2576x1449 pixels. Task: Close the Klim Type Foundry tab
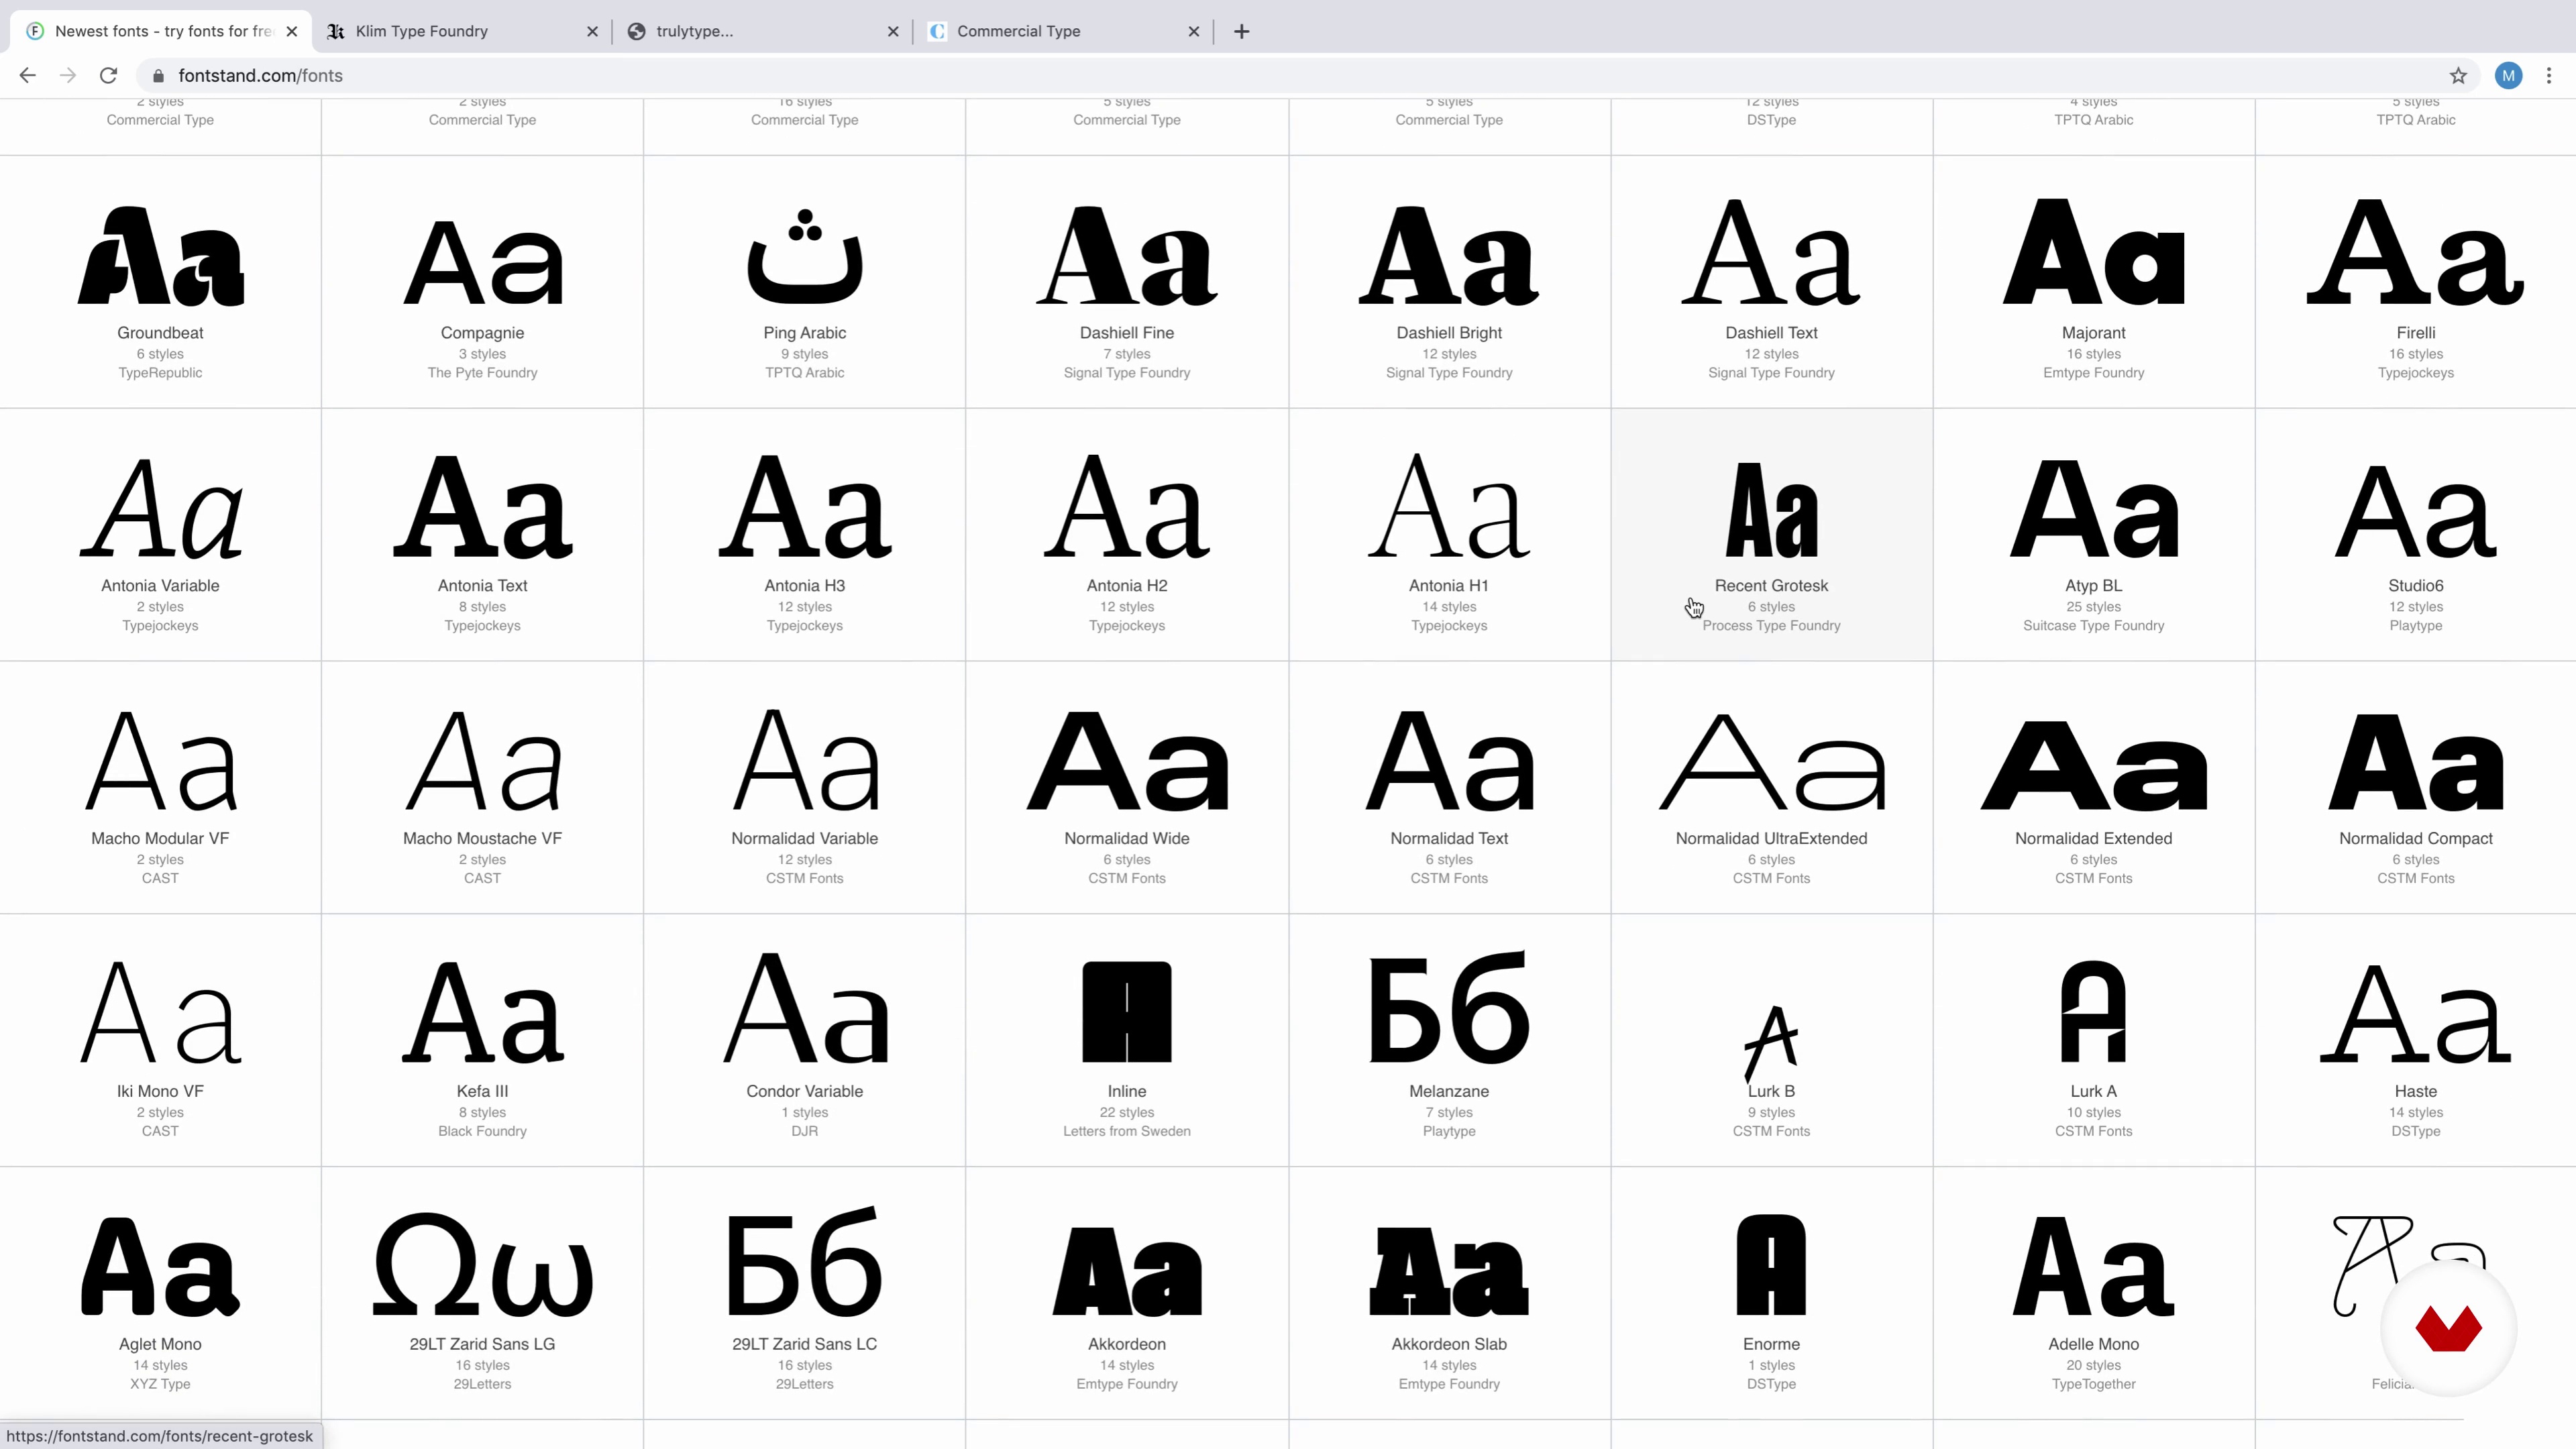592,31
